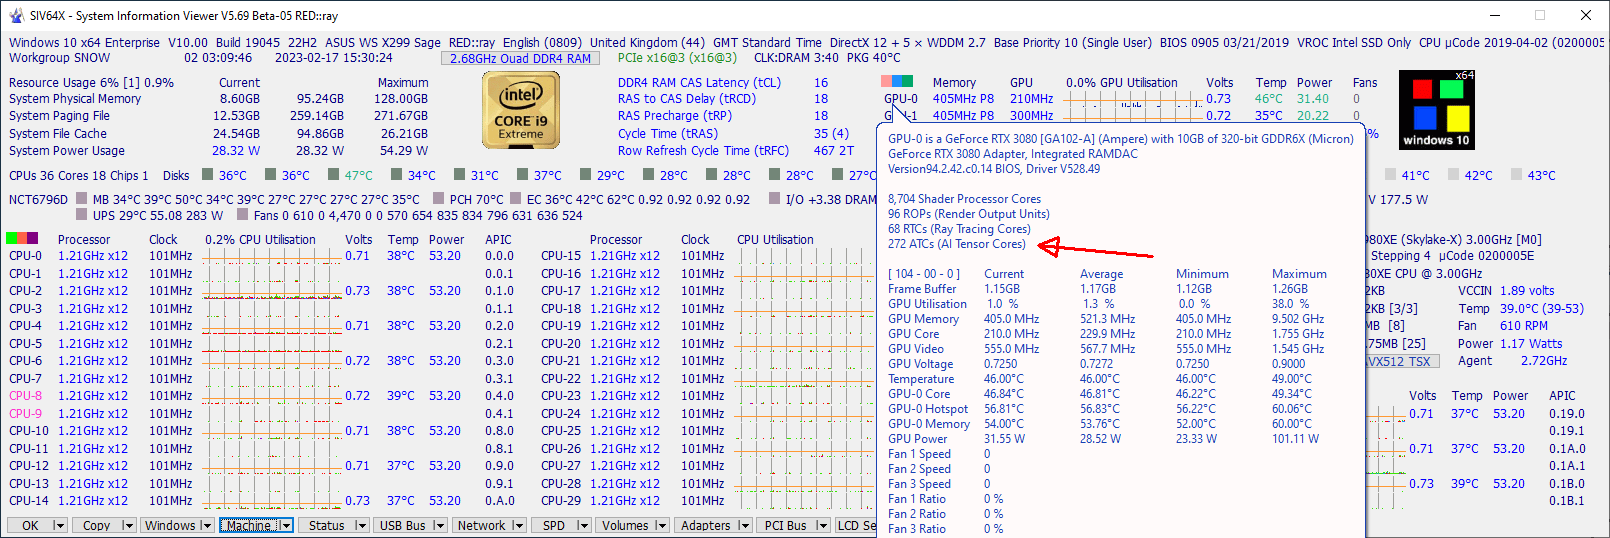Click the PCIe x16@3 (x16@3) text
1610x538 pixels.
677,58
